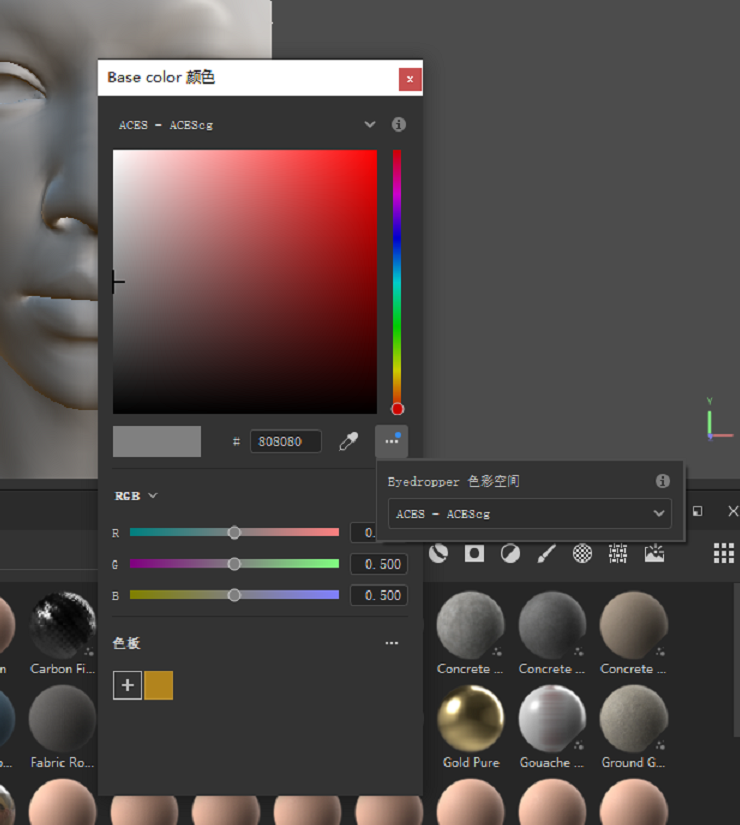Switch asset shelf to grid view
Screen dimensions: 740x825
(x=723, y=553)
